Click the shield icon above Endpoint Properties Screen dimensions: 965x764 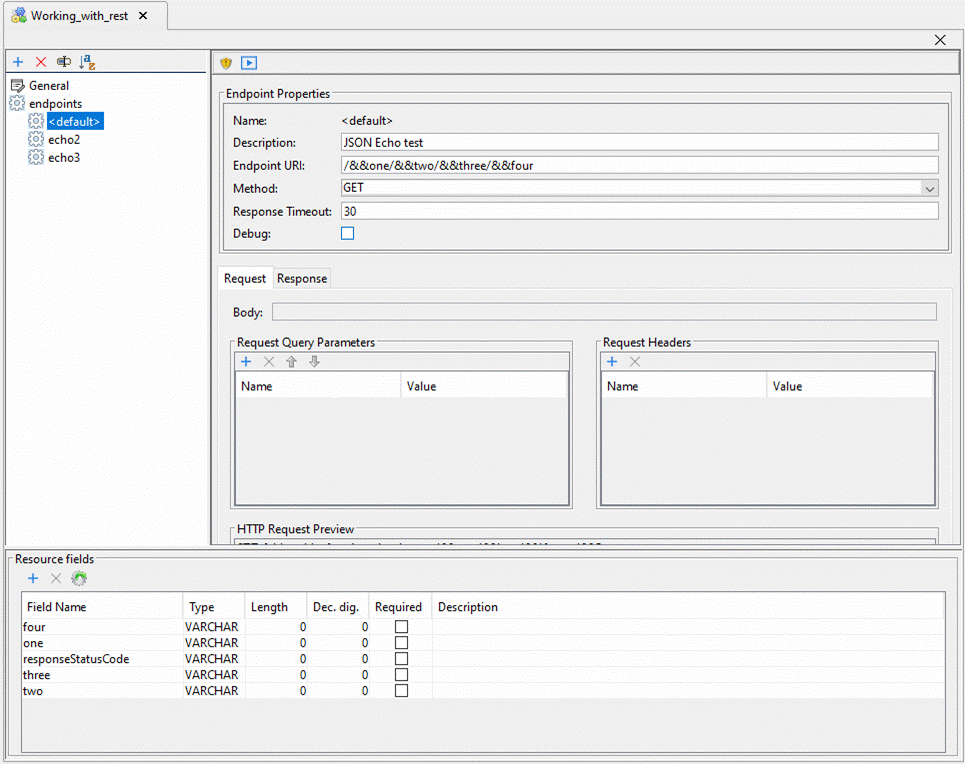coord(226,63)
